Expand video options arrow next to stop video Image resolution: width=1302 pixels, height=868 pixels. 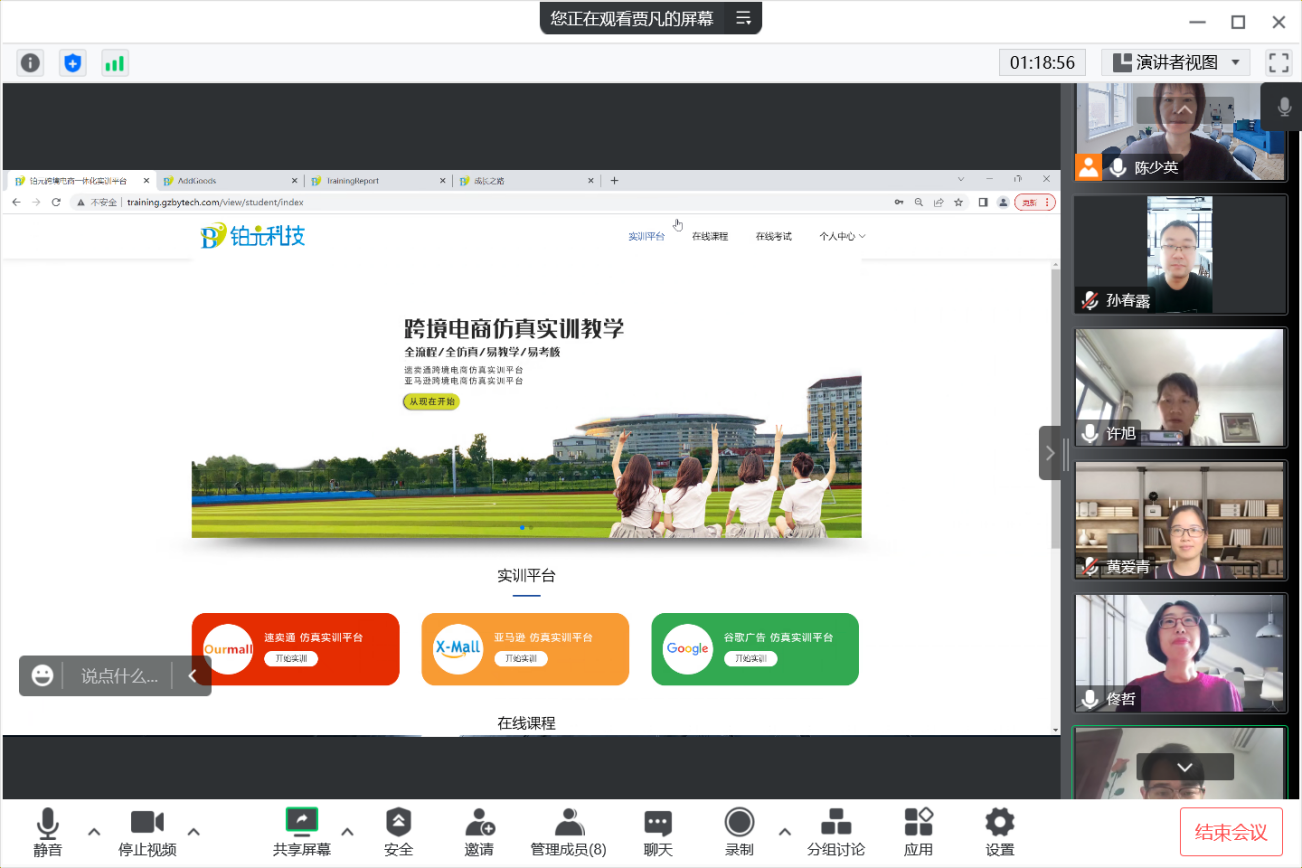tap(194, 831)
